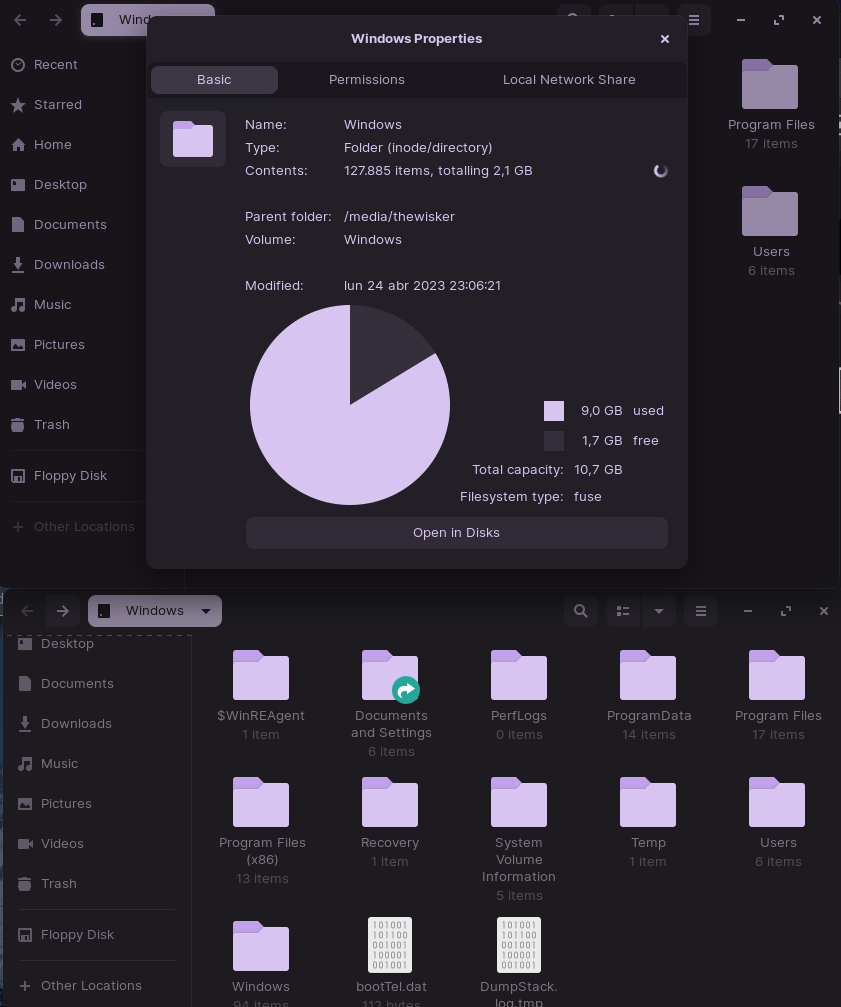The image size is (841, 1007).
Task: Open Documents in lower window sidebar
Action: coord(65,684)
